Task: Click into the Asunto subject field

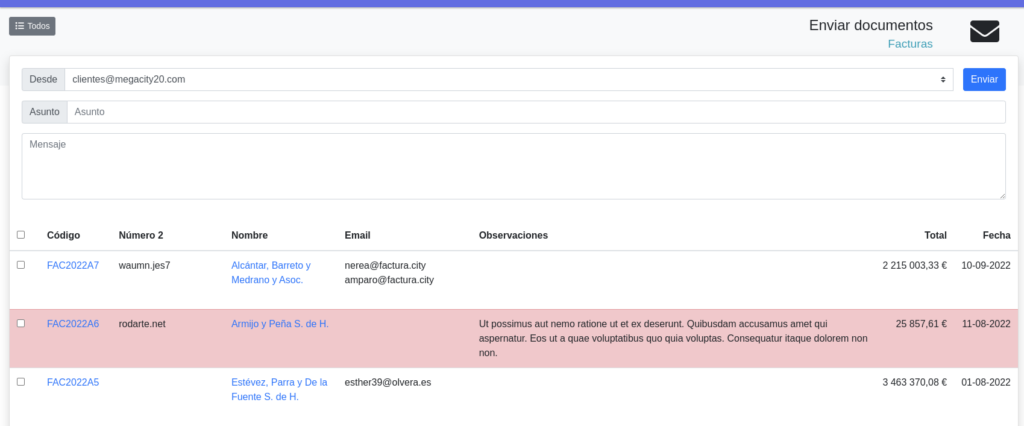Action: tap(535, 112)
